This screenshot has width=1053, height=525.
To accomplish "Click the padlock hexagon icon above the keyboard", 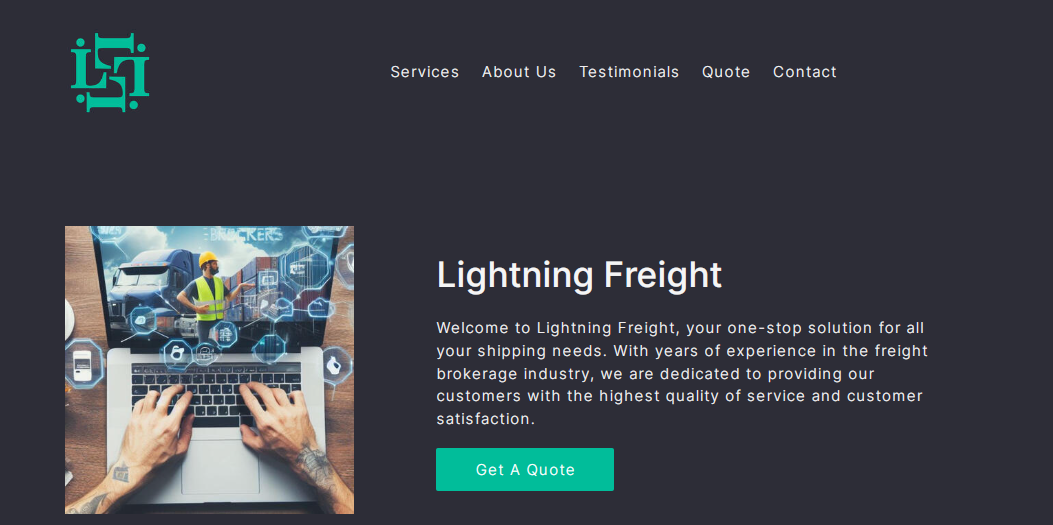I will (177, 353).
